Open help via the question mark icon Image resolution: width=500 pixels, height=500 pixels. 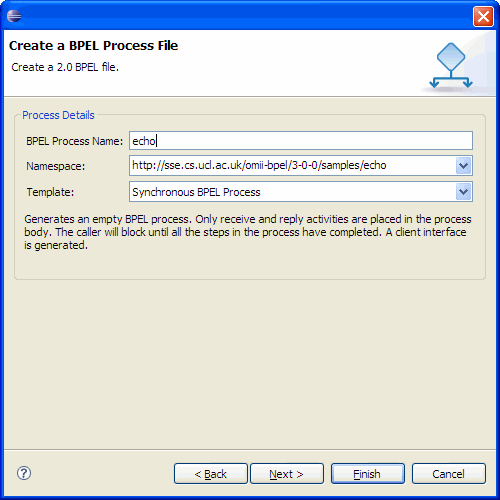24,473
